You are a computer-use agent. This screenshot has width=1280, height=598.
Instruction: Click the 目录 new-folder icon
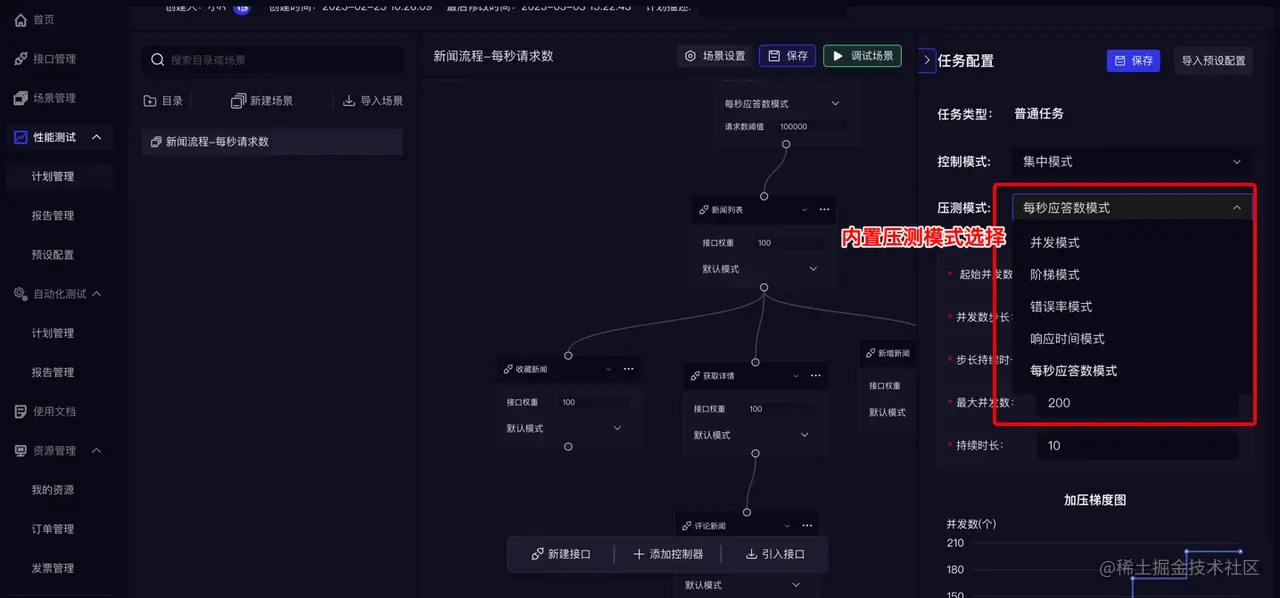[150, 101]
